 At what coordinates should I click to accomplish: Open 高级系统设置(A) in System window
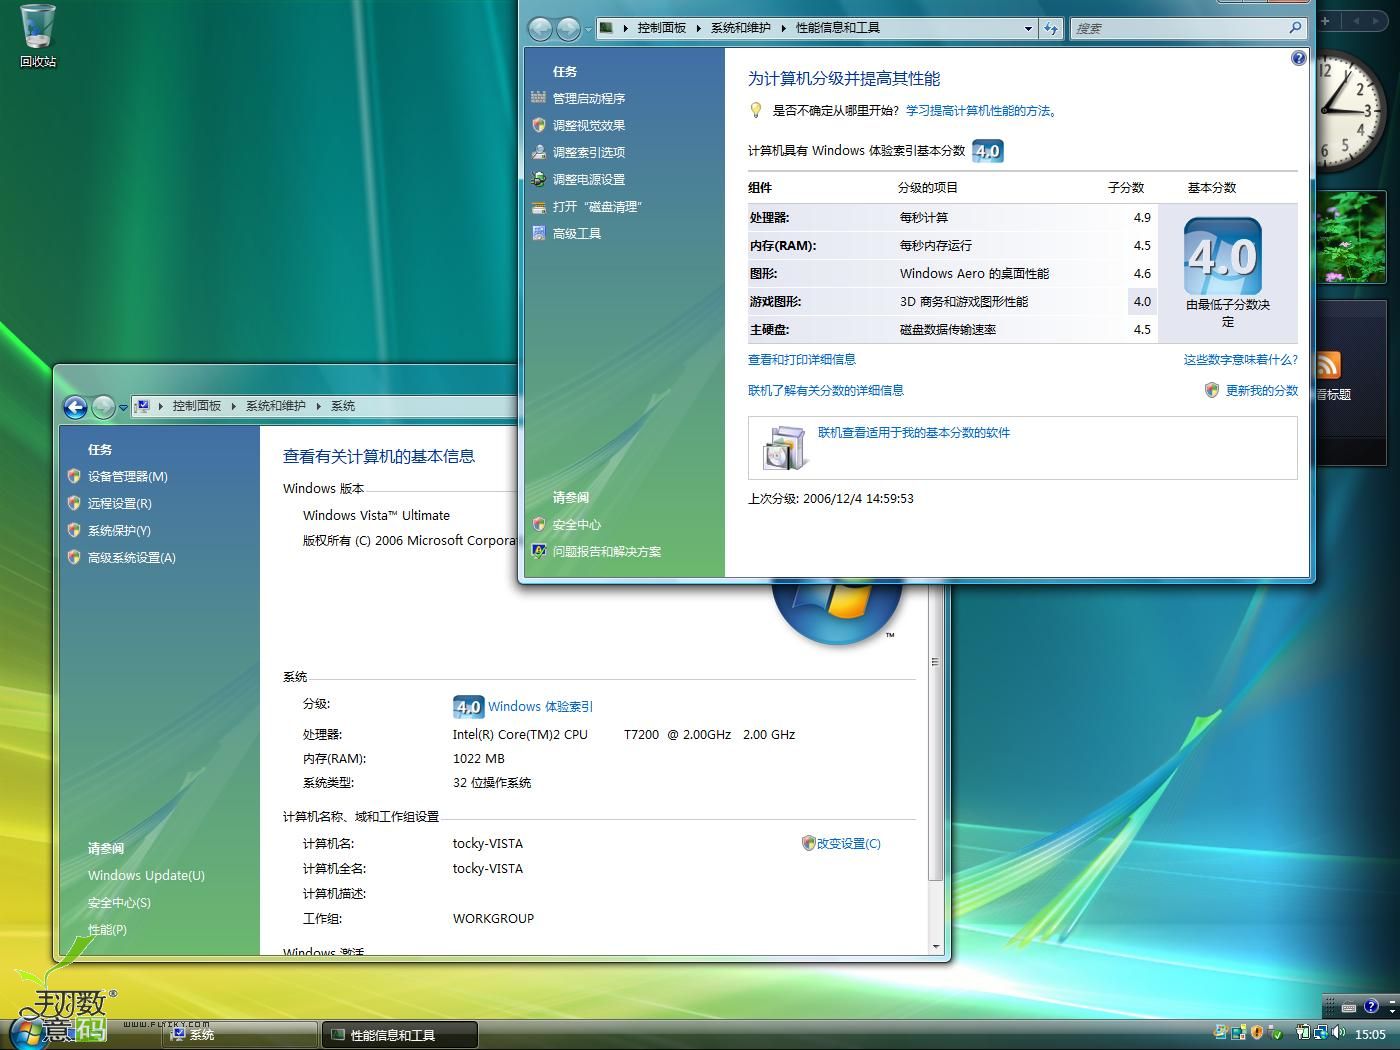(x=132, y=557)
